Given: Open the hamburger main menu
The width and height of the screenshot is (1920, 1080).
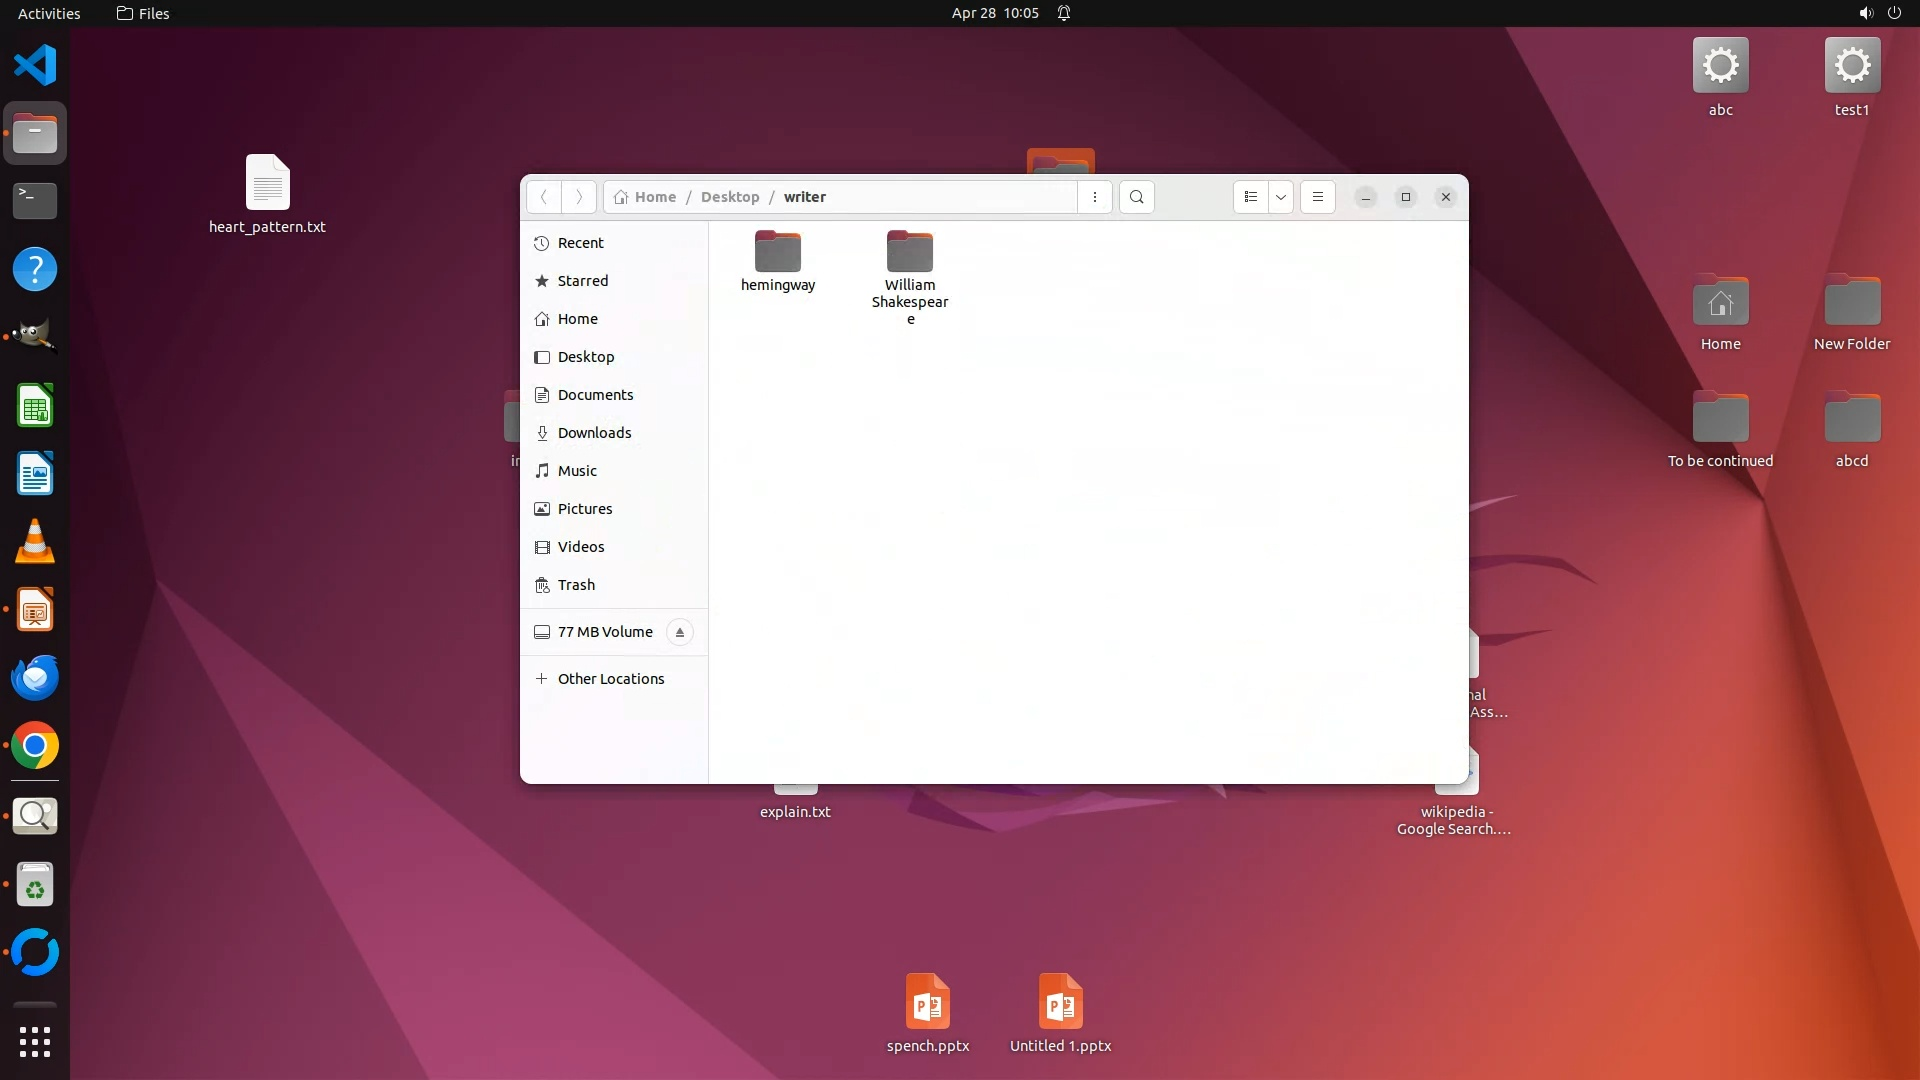Looking at the screenshot, I should [x=1317, y=197].
